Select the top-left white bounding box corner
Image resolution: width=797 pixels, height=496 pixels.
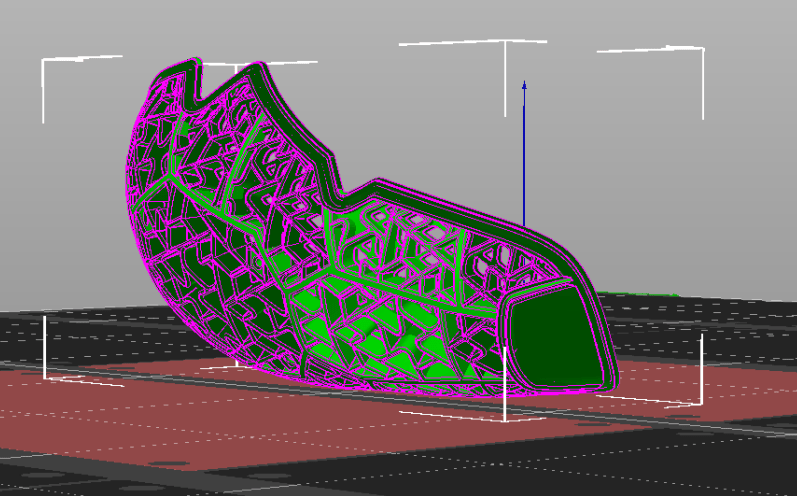coord(43,60)
